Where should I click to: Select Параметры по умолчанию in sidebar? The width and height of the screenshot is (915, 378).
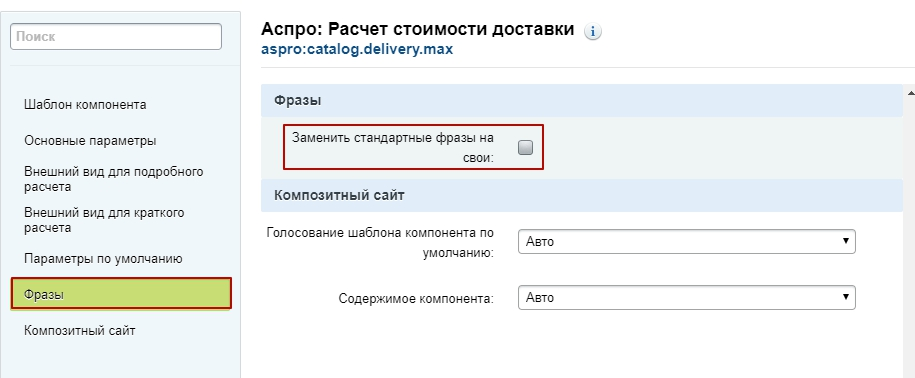(x=103, y=259)
